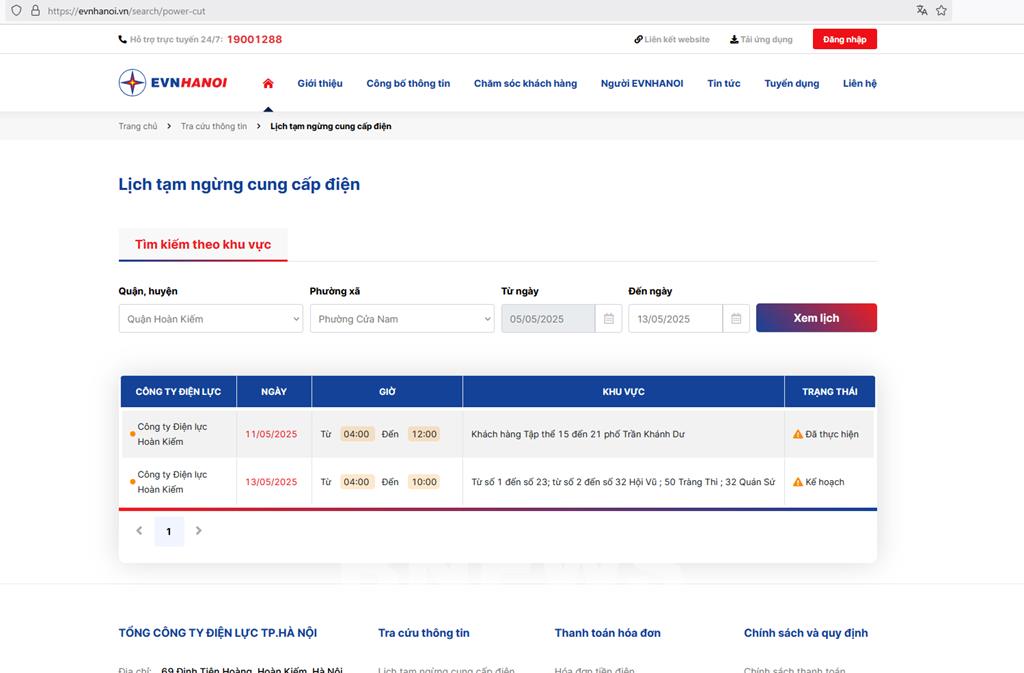Screen dimensions: 1024x673
Task: Click the 12:00 end time badge
Action: 424,434
